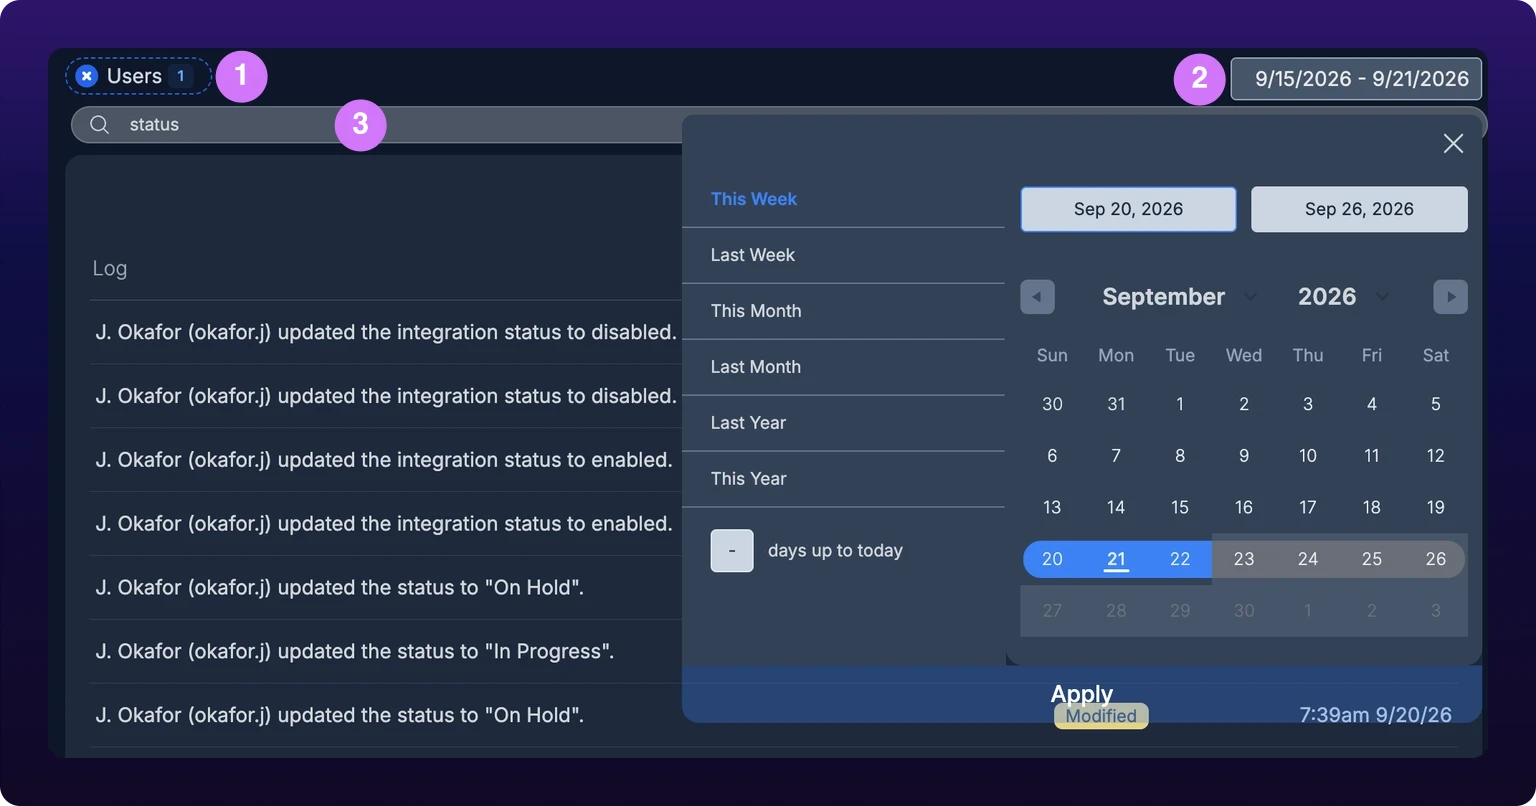Open the 2026 year dropdown
The height and width of the screenshot is (806, 1536).
click(x=1343, y=297)
